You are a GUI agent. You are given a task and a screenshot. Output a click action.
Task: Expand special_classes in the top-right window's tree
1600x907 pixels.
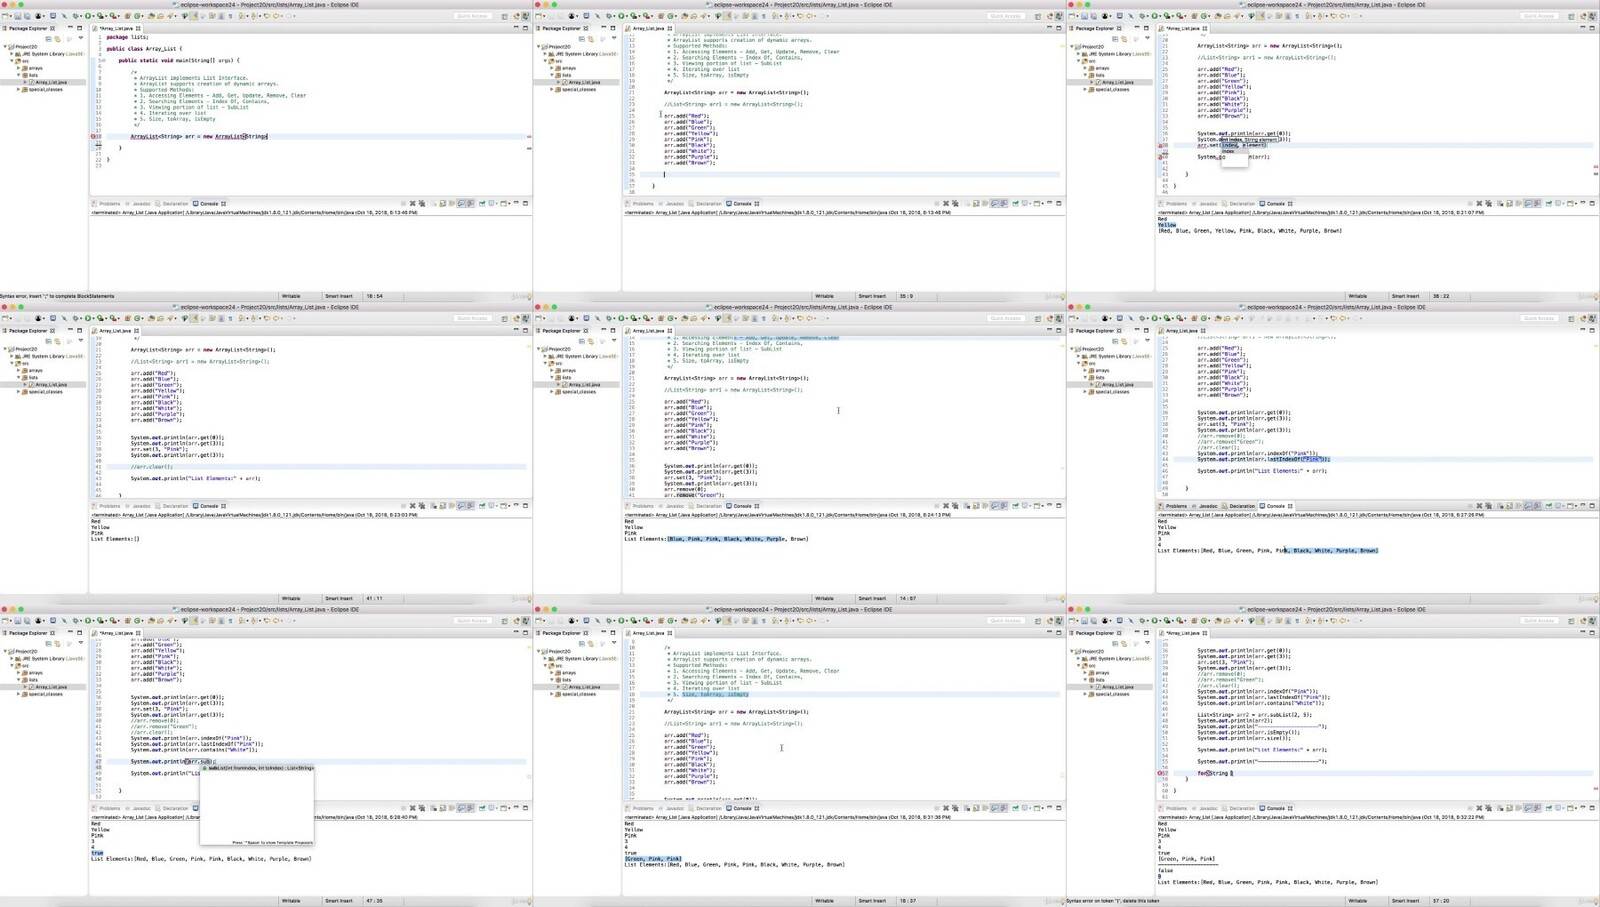(x=1084, y=89)
